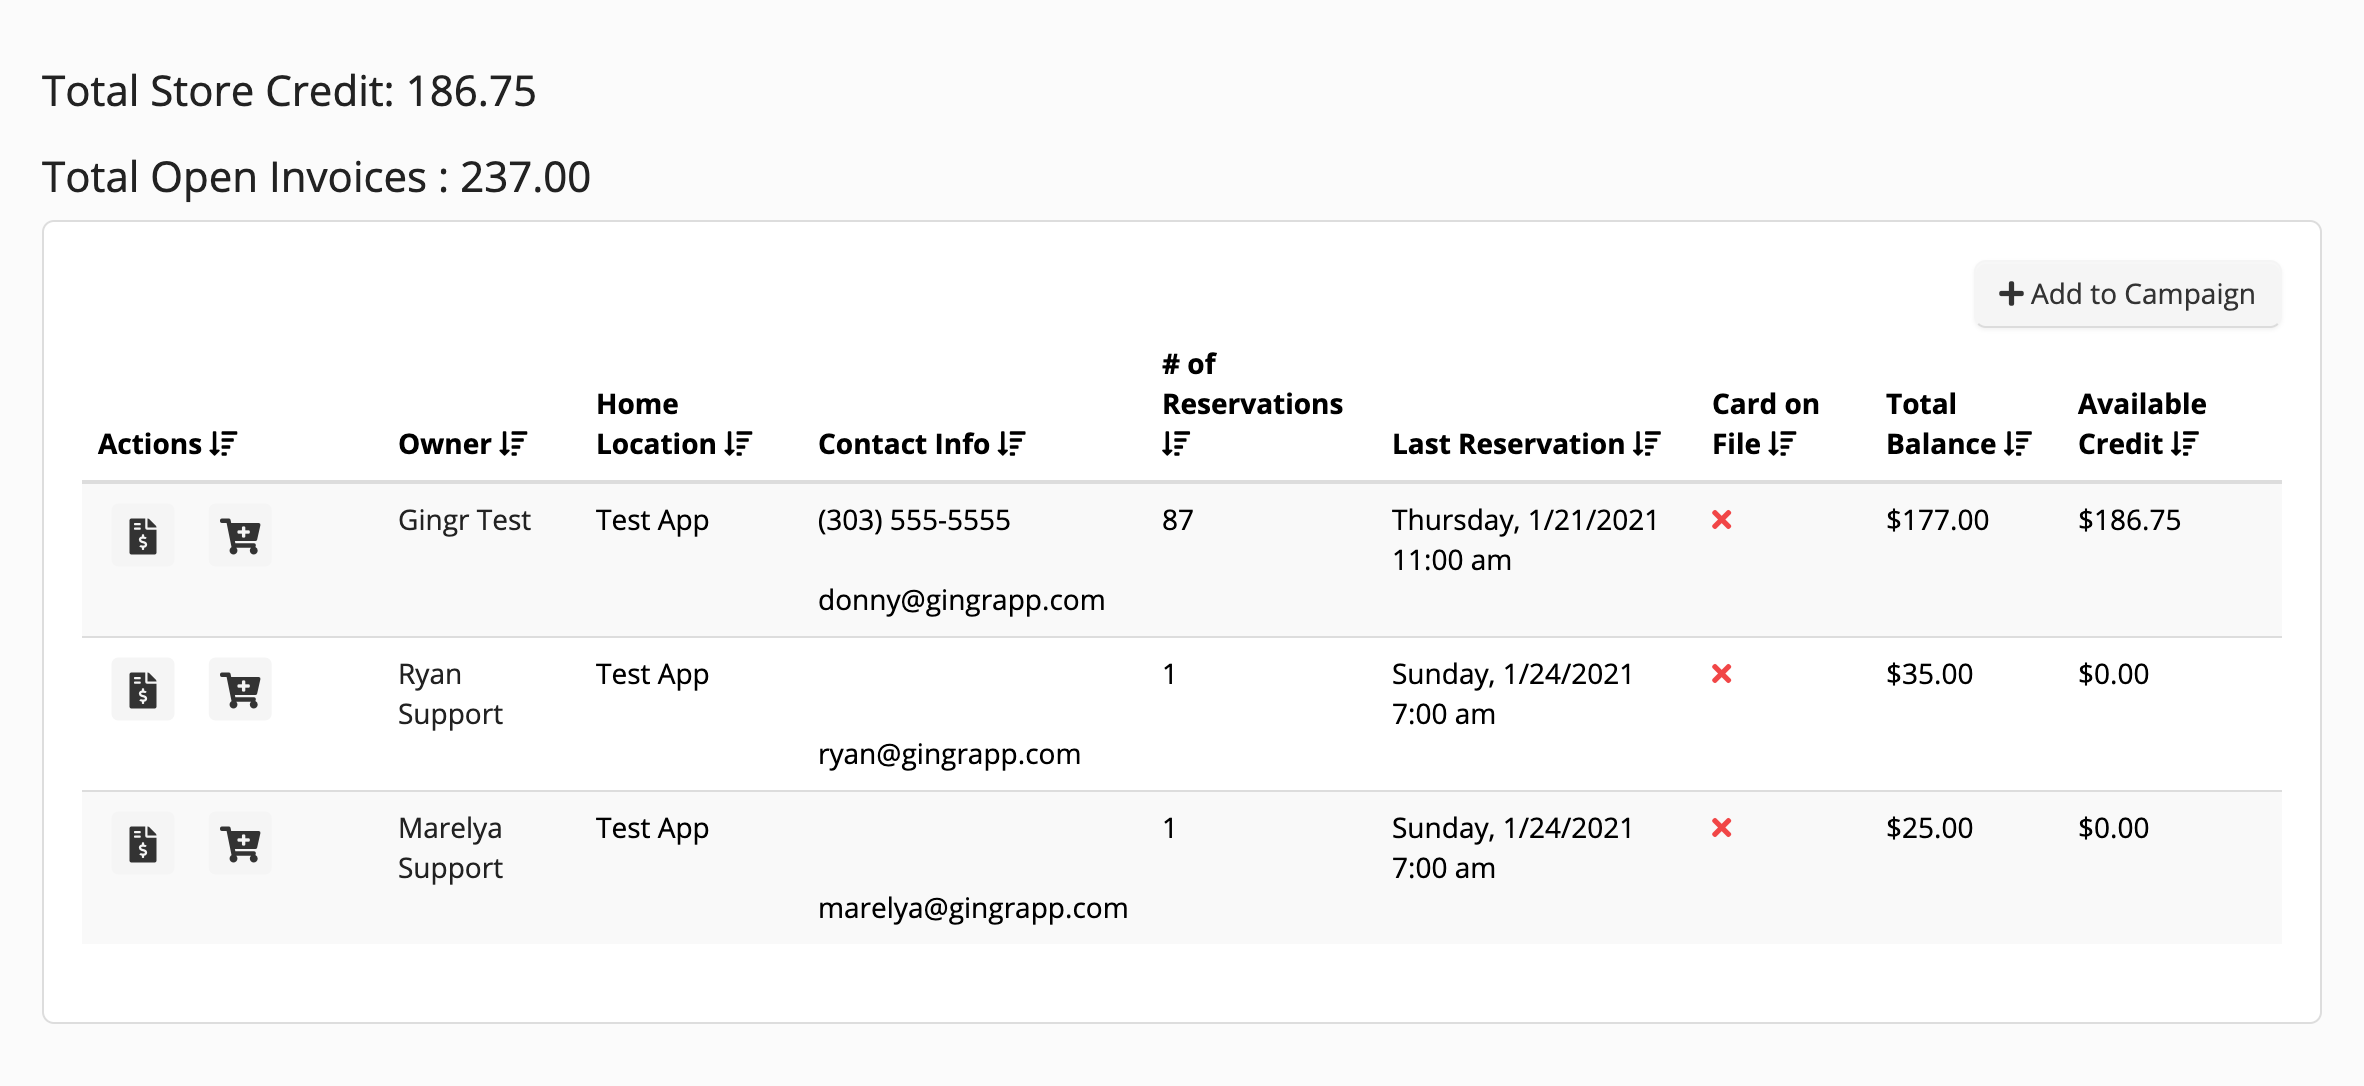The height and width of the screenshot is (1086, 2364).
Task: Click the add-to-cart icon for Gingr Test
Action: [x=240, y=535]
